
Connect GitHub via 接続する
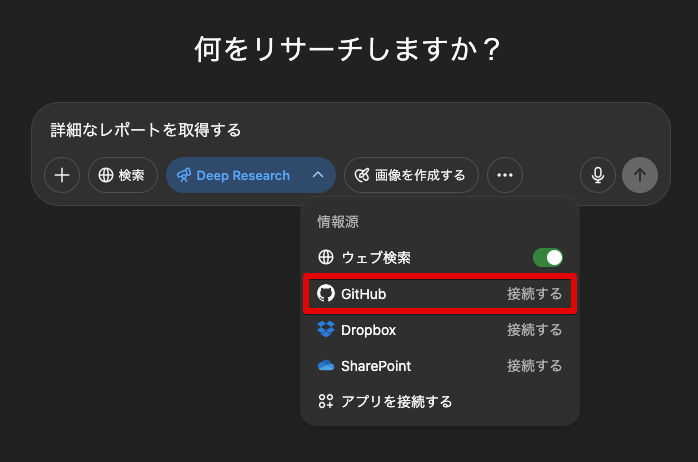point(534,294)
